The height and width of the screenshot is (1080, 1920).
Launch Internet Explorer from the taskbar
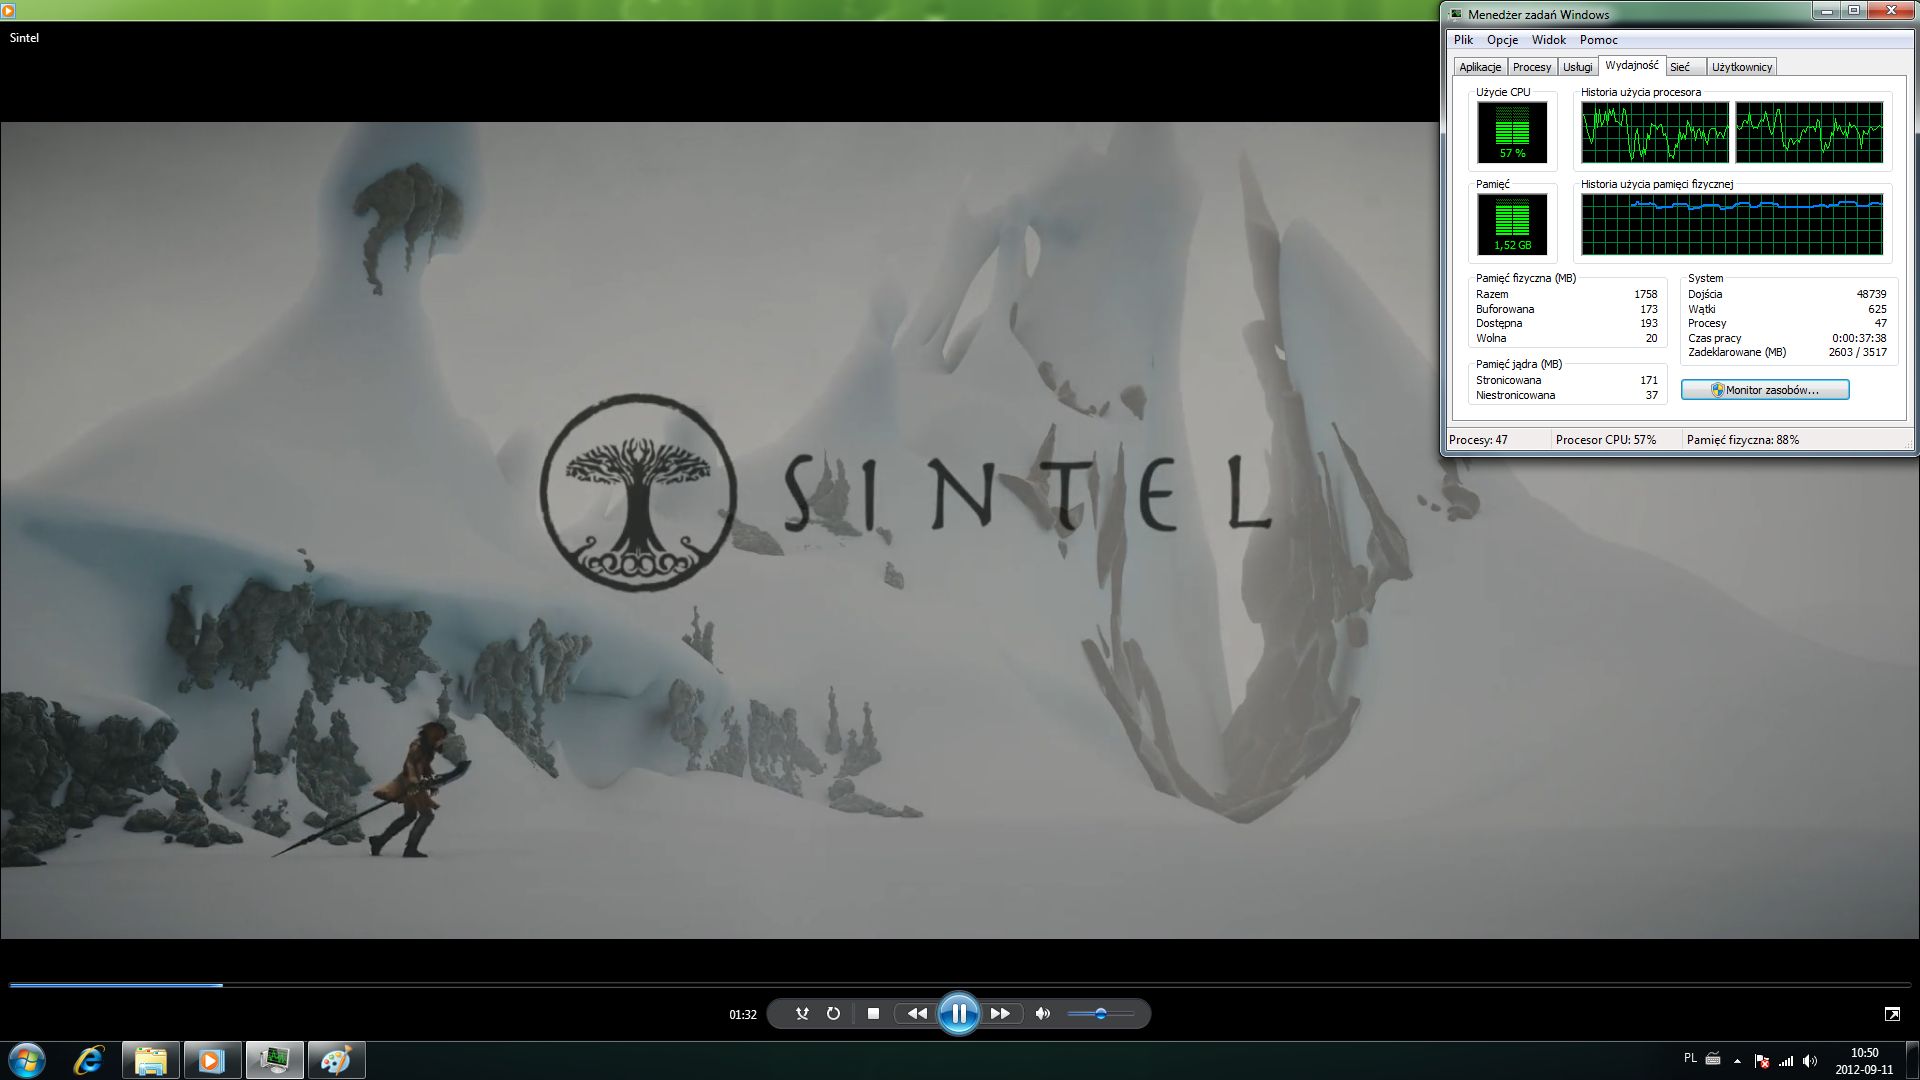(89, 1060)
